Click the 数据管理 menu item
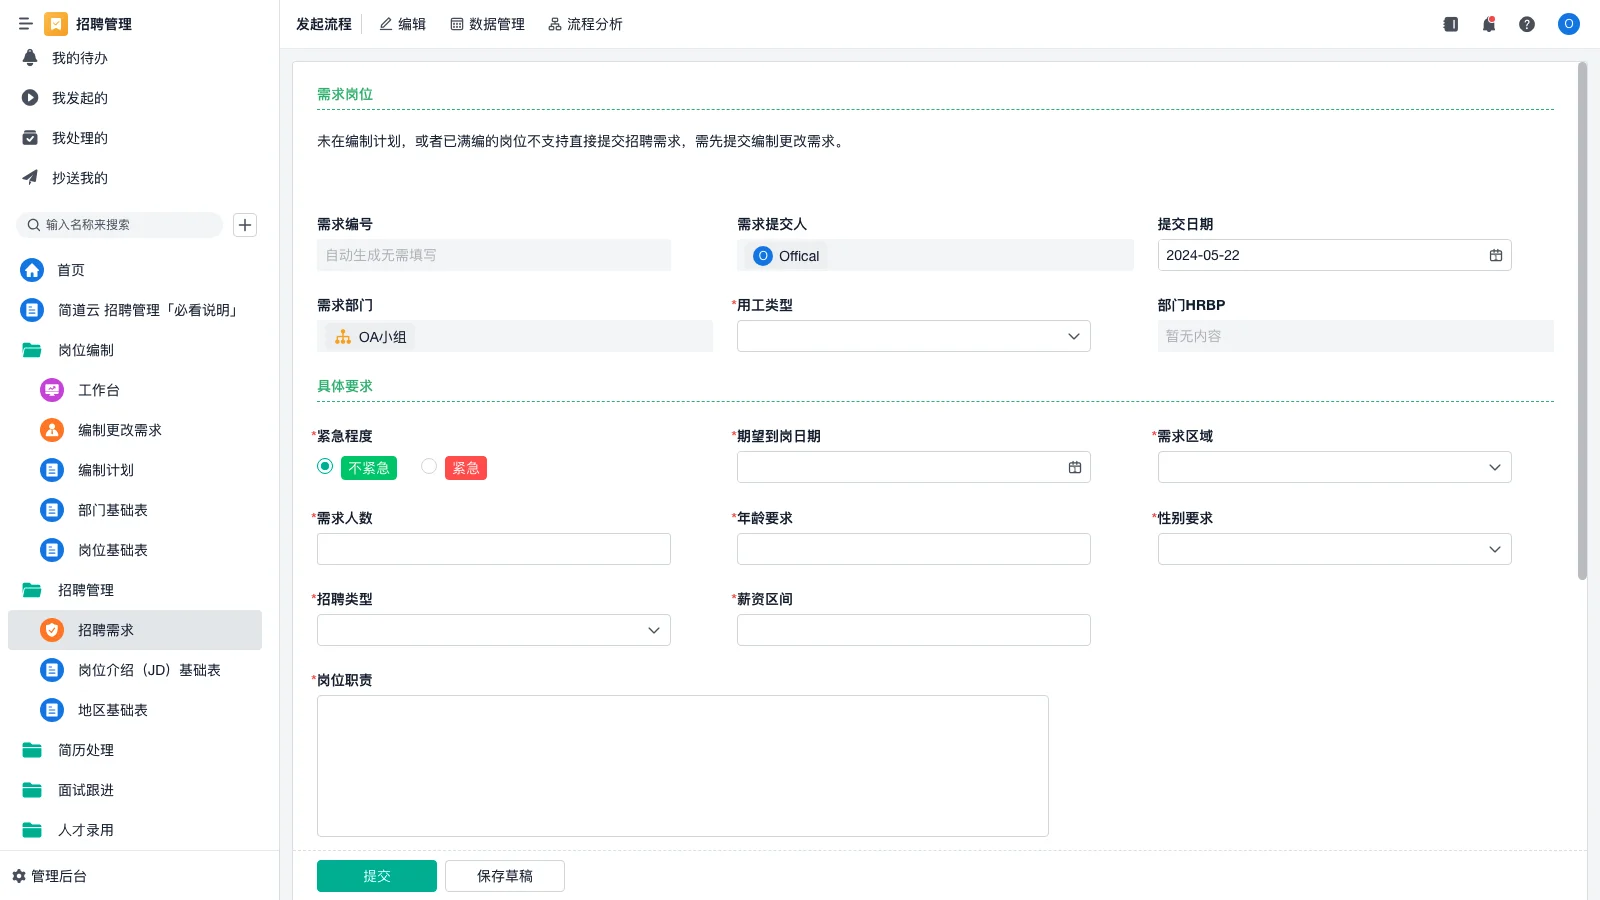 (x=488, y=24)
